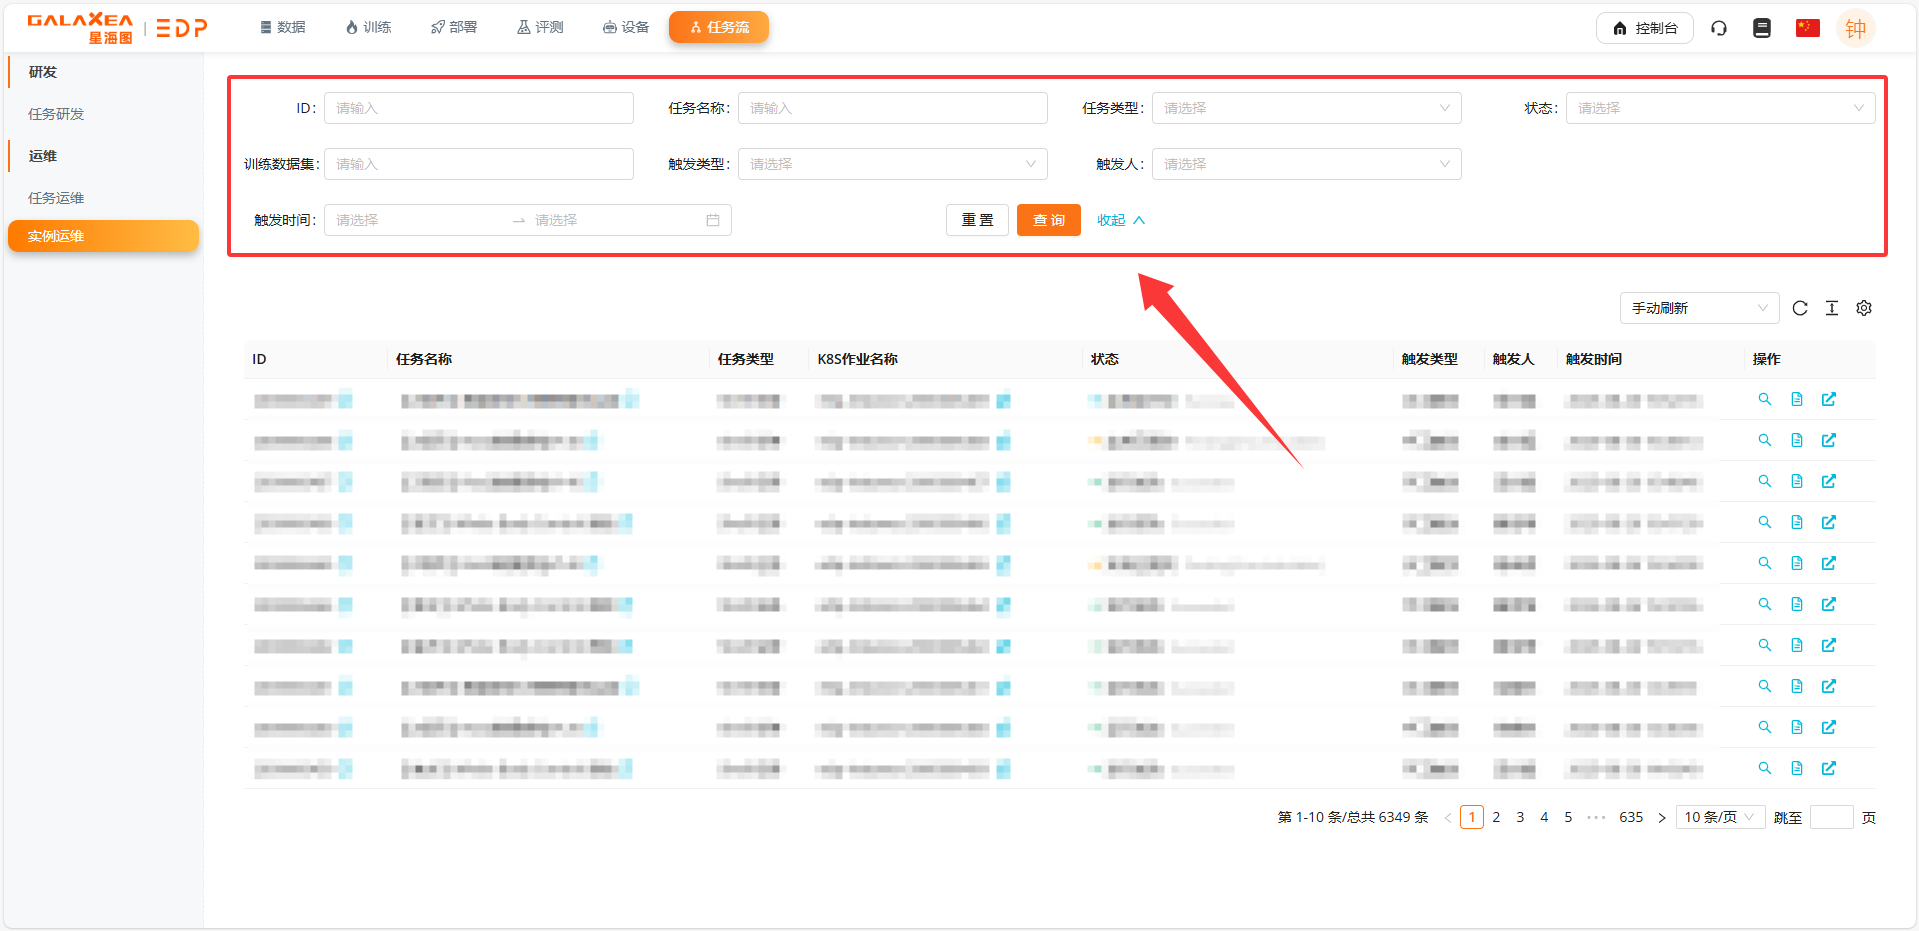Select 任务运维 in the sidebar
The image size is (1919, 931).
pyautogui.click(x=56, y=198)
